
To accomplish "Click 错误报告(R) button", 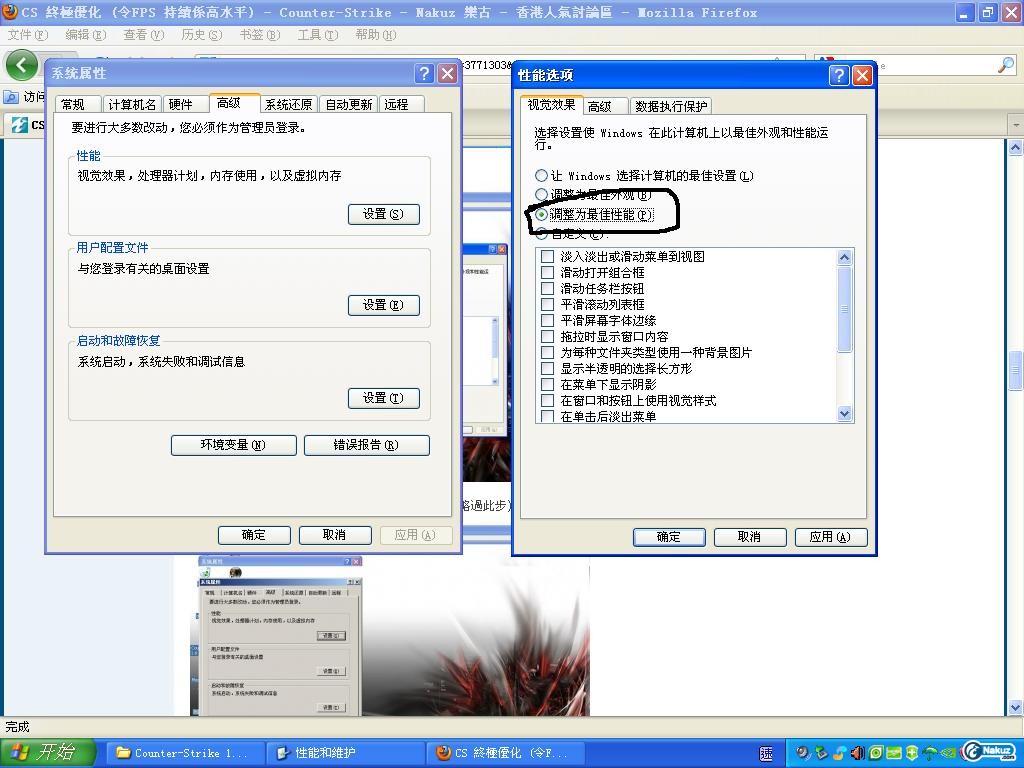I will 366,445.
